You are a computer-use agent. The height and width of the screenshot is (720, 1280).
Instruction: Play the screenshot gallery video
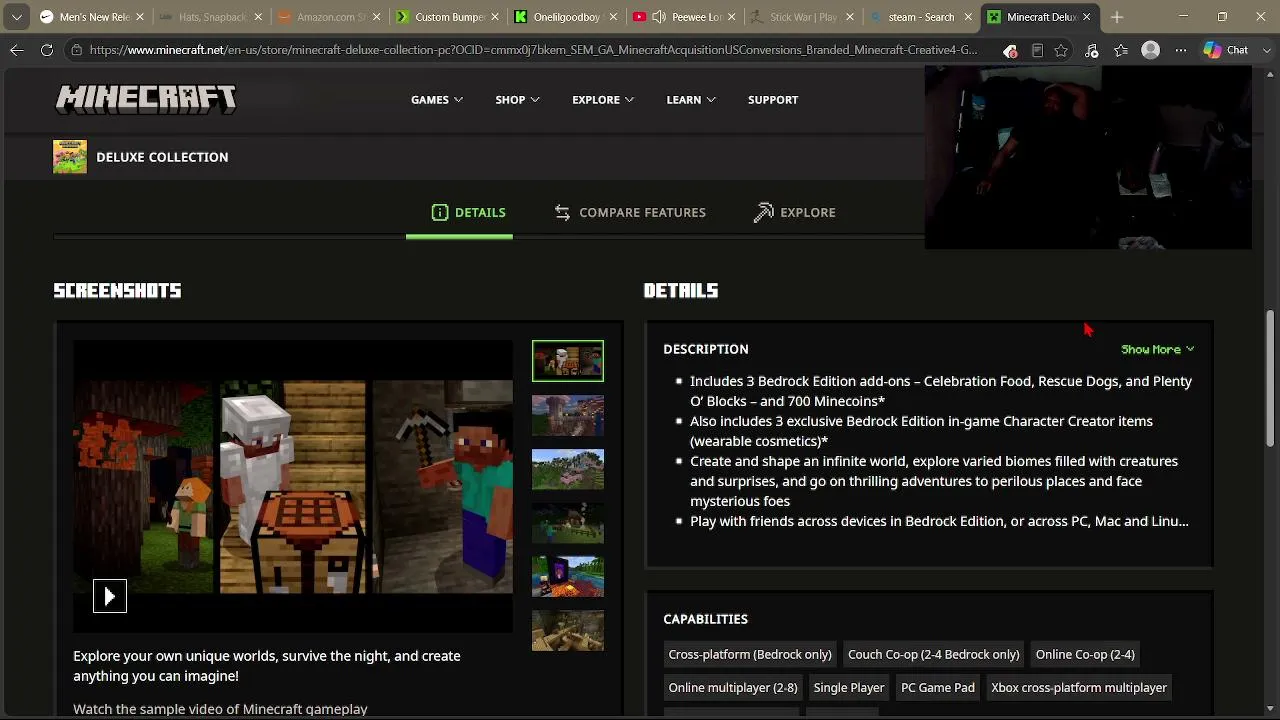click(110, 596)
